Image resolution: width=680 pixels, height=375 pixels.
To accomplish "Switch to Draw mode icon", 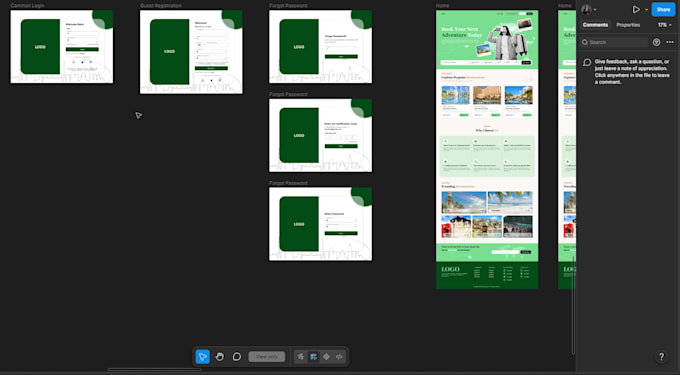I will (x=301, y=356).
